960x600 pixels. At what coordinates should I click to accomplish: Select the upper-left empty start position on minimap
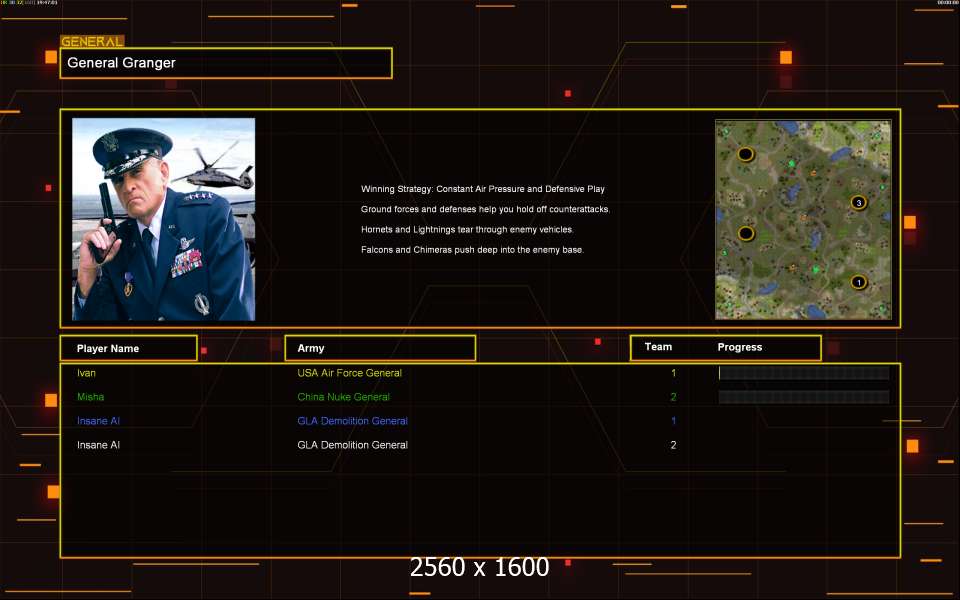pyautogui.click(x=745, y=154)
